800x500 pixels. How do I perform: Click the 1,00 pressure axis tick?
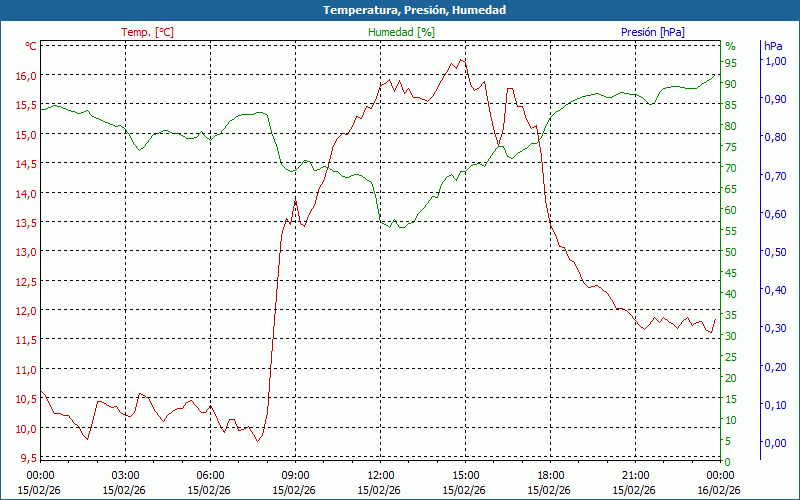774,61
